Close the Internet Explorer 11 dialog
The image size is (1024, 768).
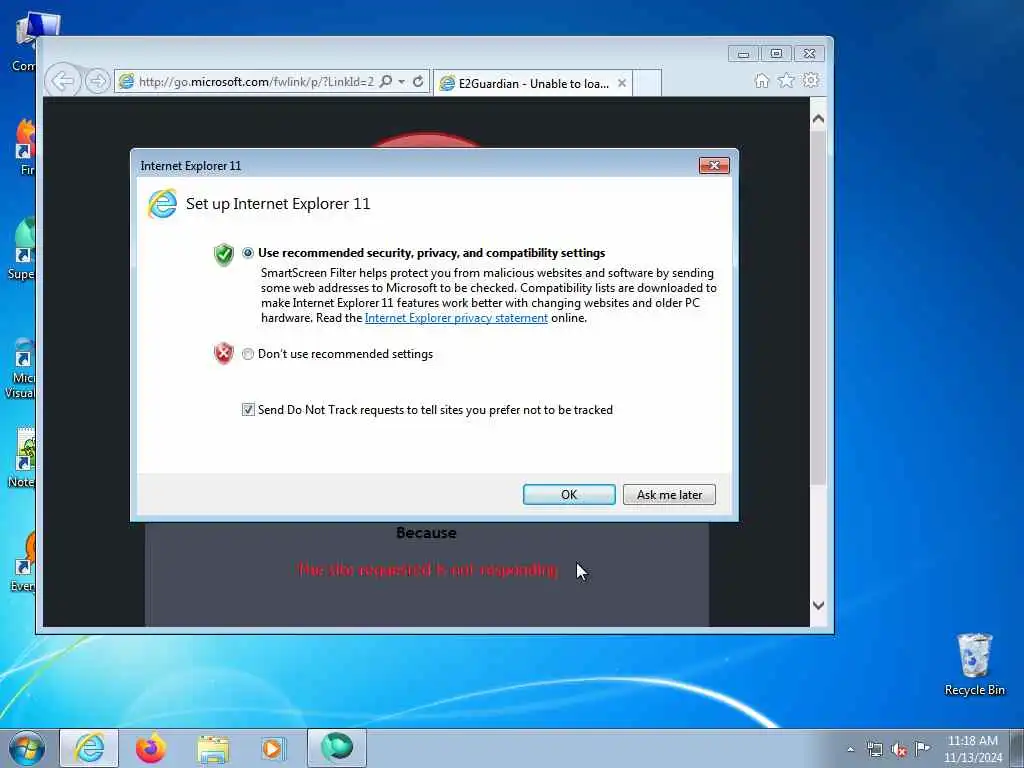714,165
